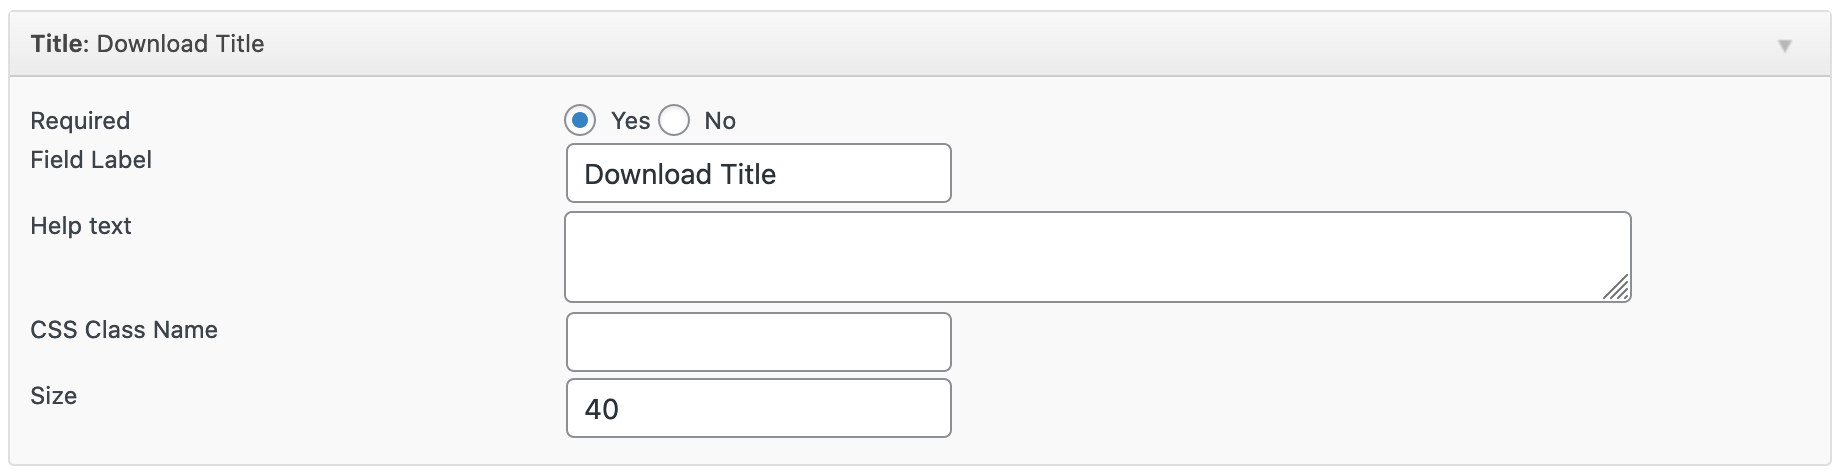Viewport: 1840px width, 473px height.
Task: Select the Yes radio for Required
Action: pos(580,121)
